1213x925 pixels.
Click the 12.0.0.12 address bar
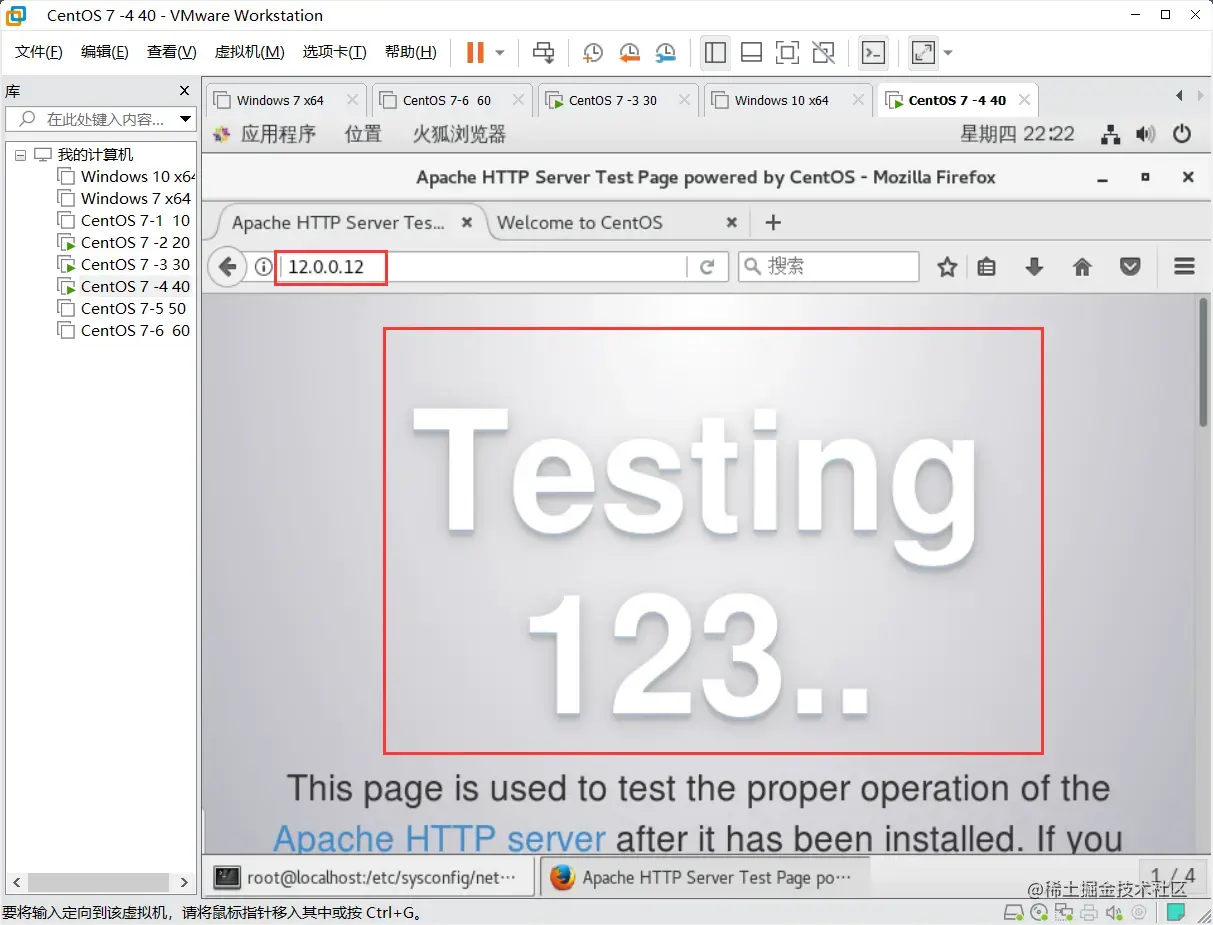(480, 267)
